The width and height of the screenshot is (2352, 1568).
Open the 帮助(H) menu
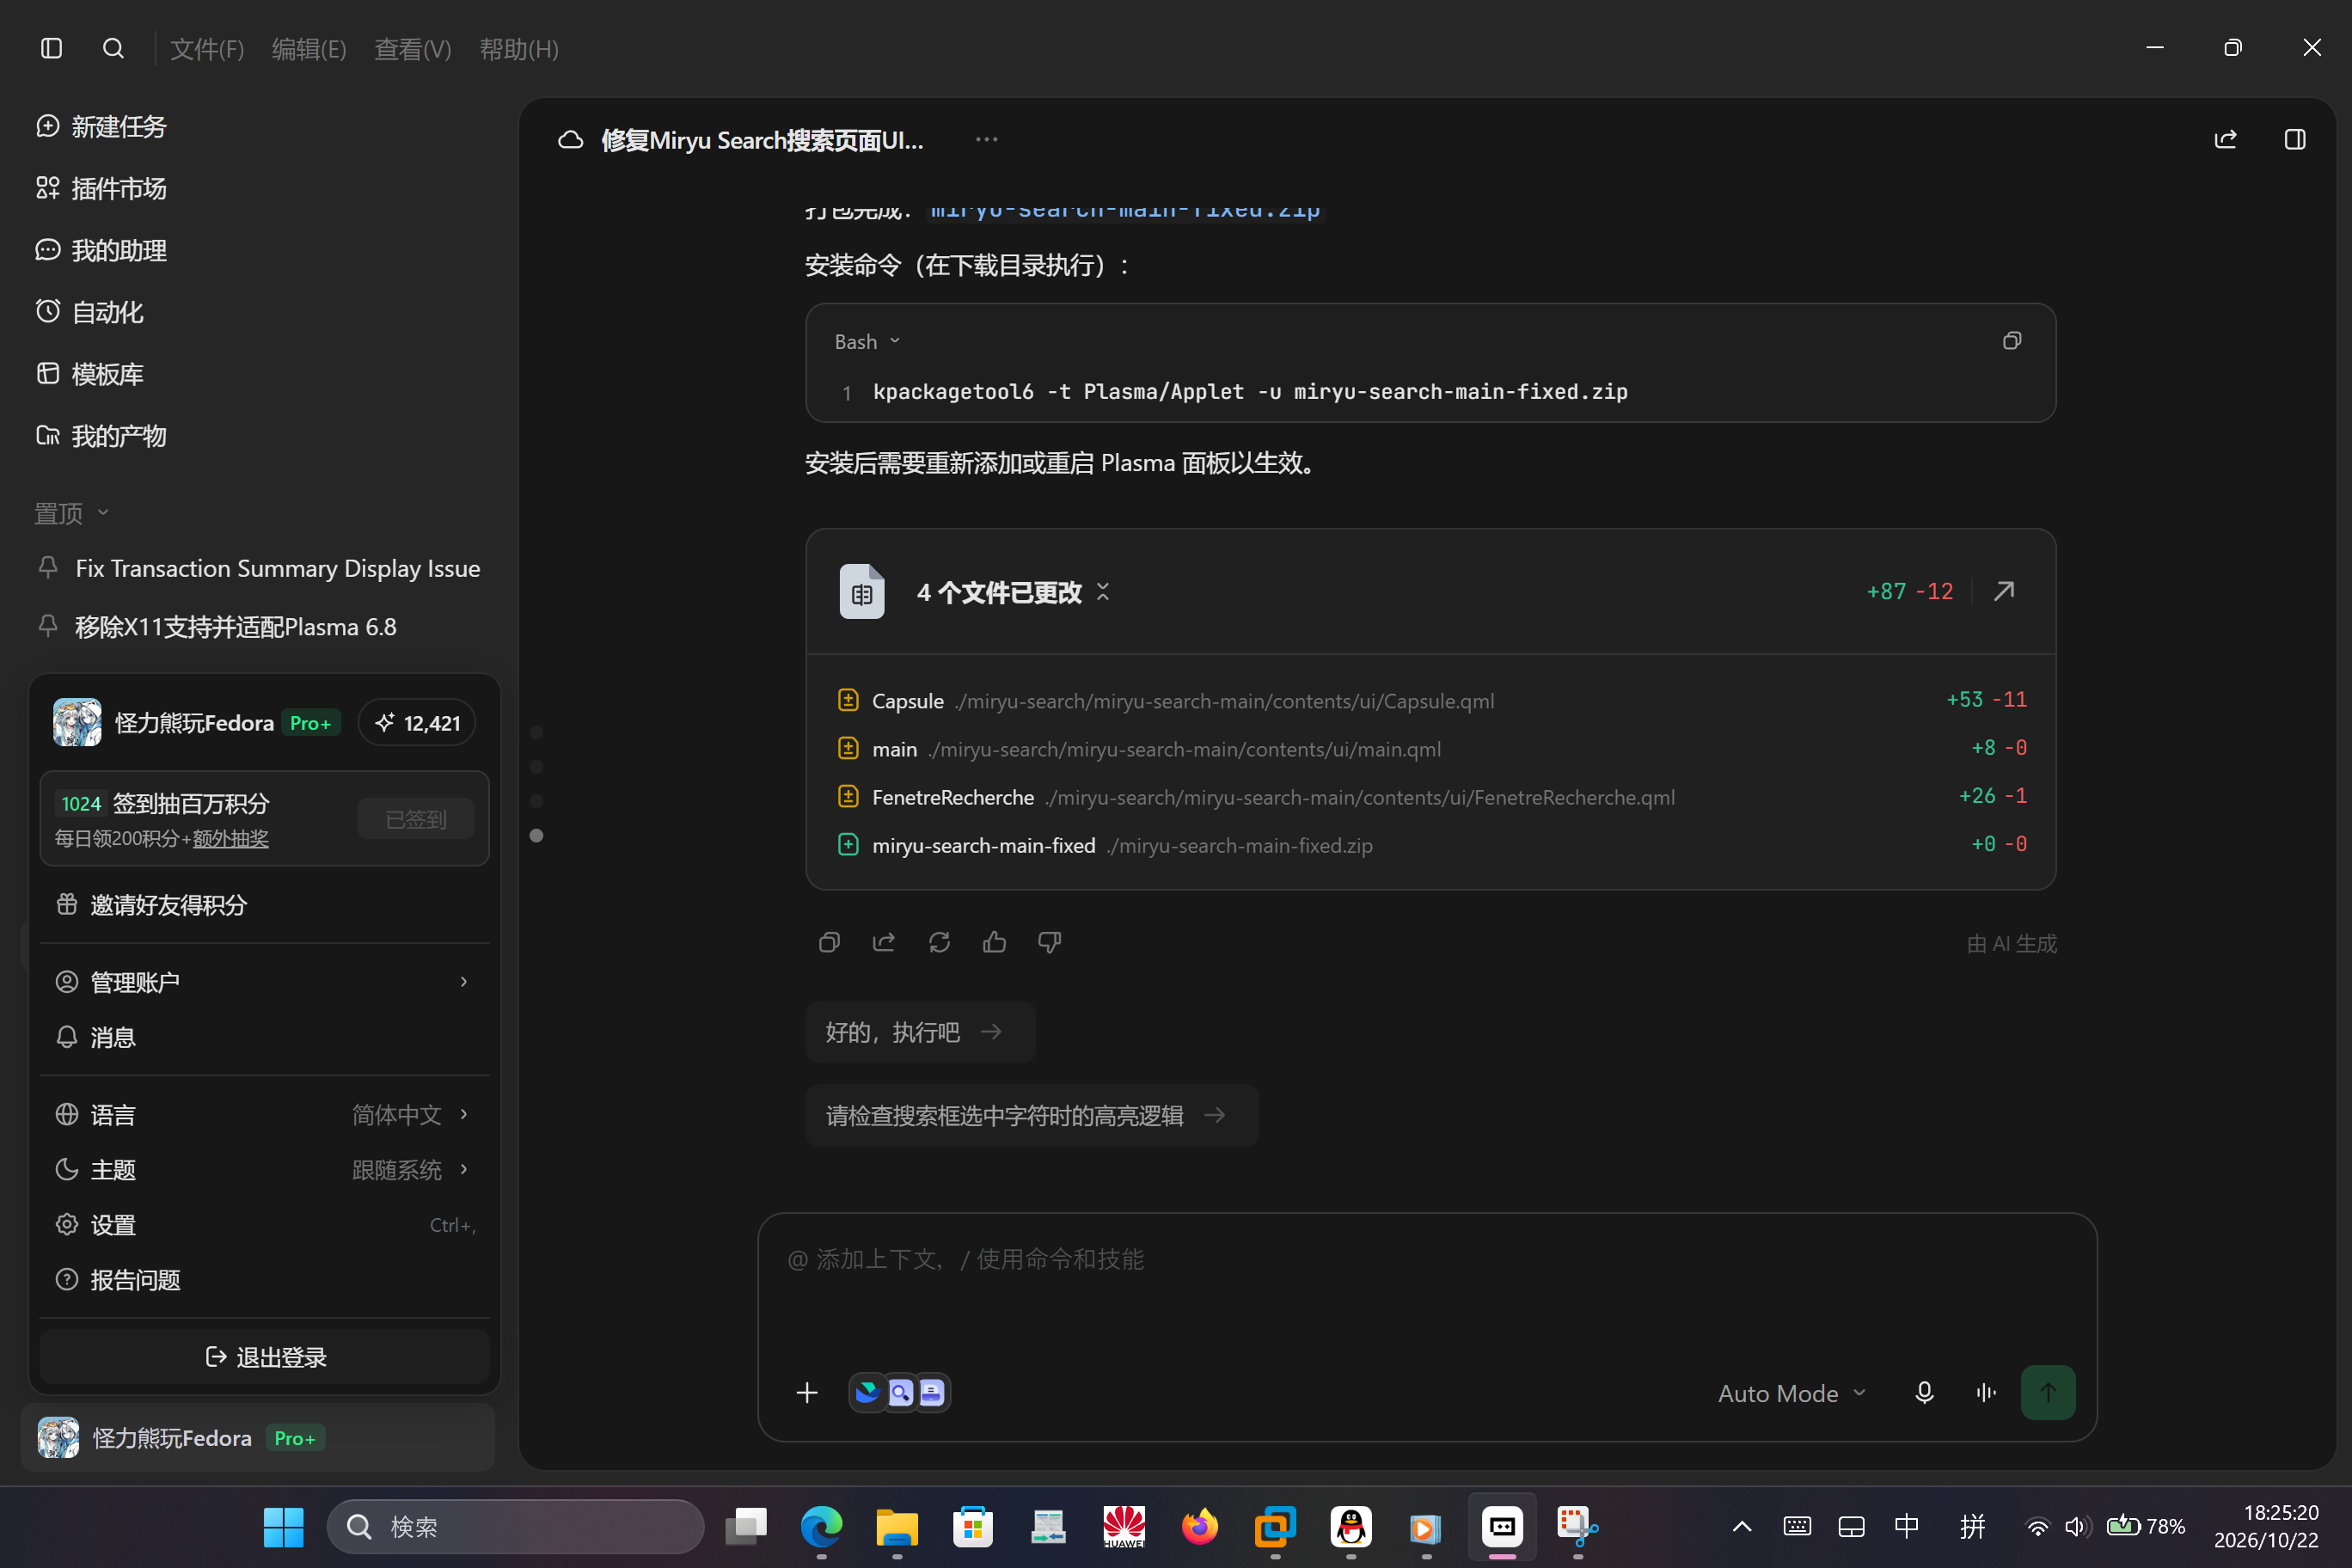click(519, 48)
